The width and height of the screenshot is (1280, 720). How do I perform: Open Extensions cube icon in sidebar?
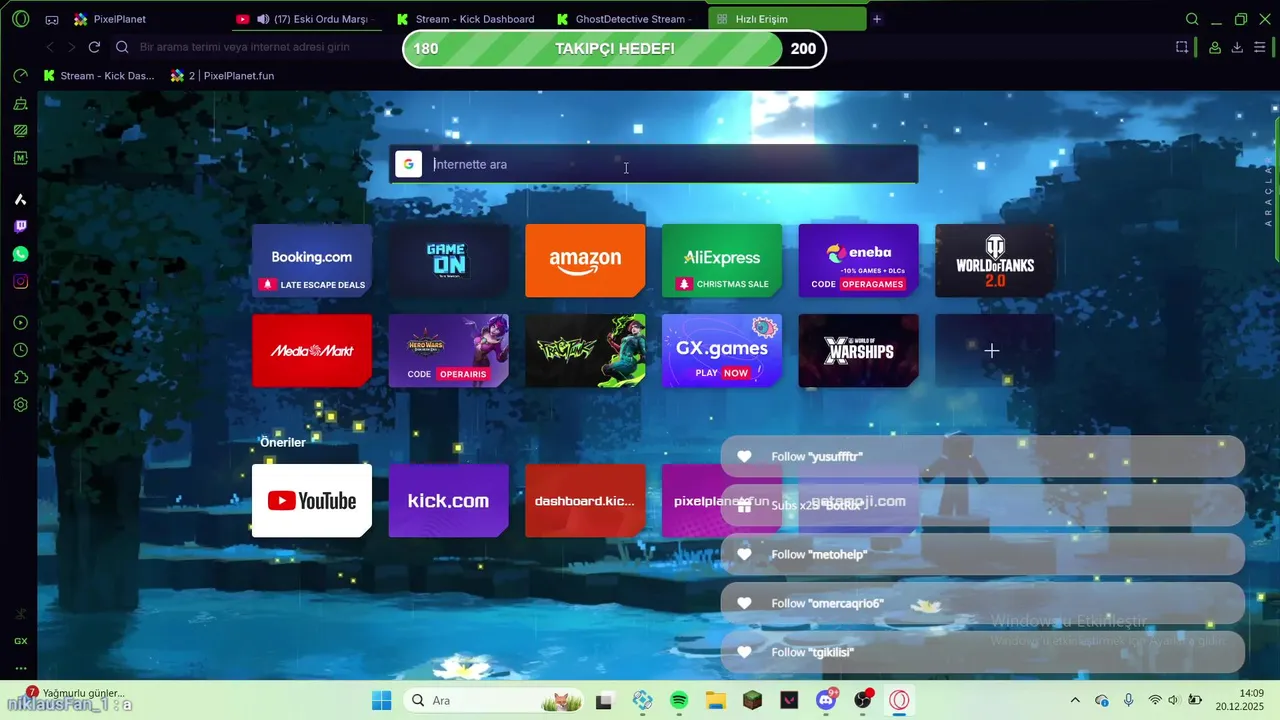(20, 377)
